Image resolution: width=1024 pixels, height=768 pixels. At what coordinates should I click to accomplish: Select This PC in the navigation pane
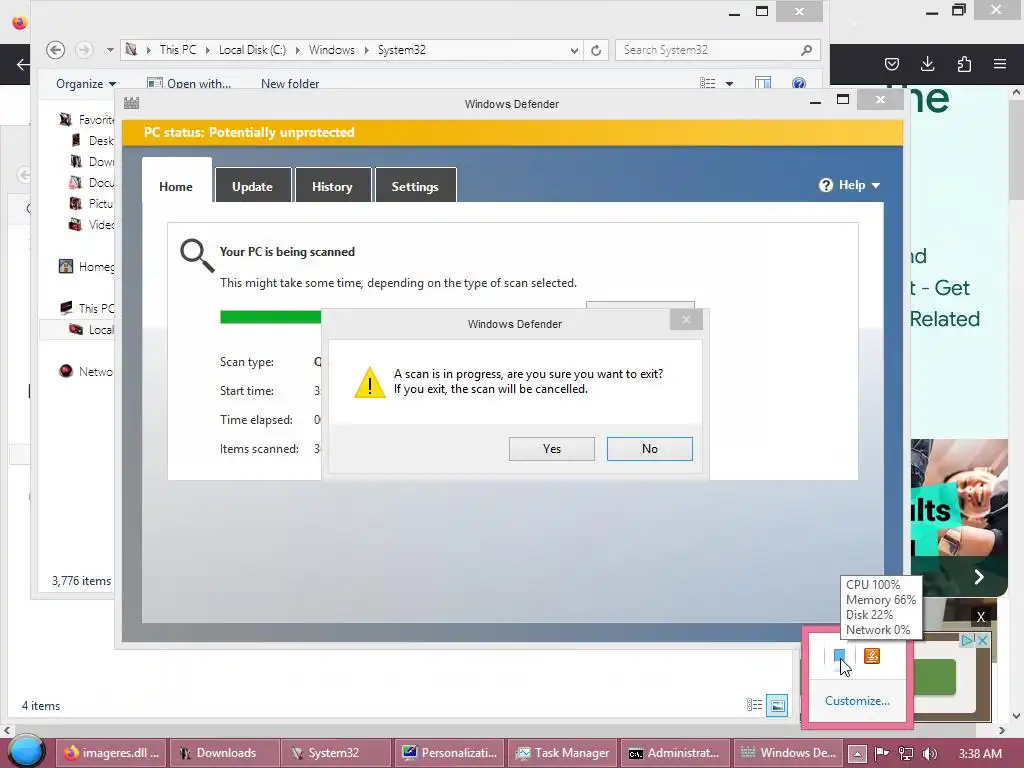click(x=87, y=308)
